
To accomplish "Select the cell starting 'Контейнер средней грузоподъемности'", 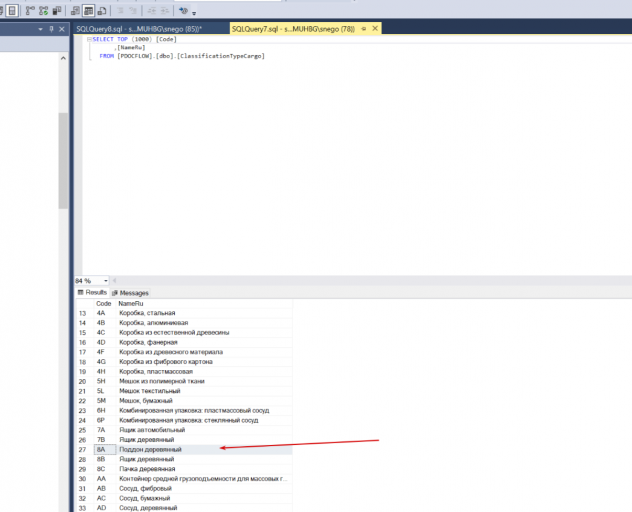I will click(x=204, y=479).
